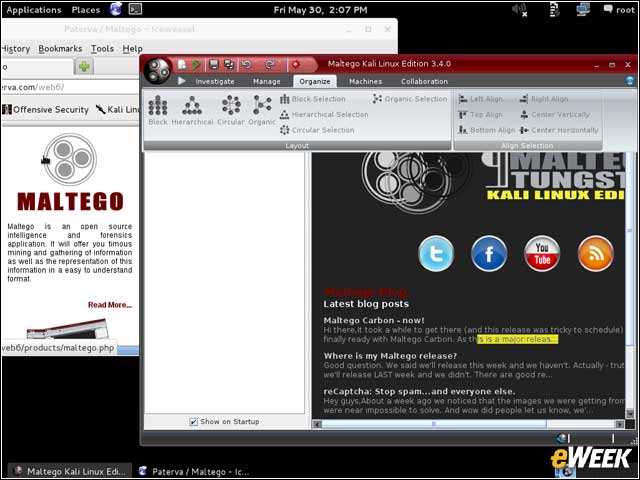Open the Places menu in top panel
This screenshot has height=480, width=640.
click(x=86, y=10)
